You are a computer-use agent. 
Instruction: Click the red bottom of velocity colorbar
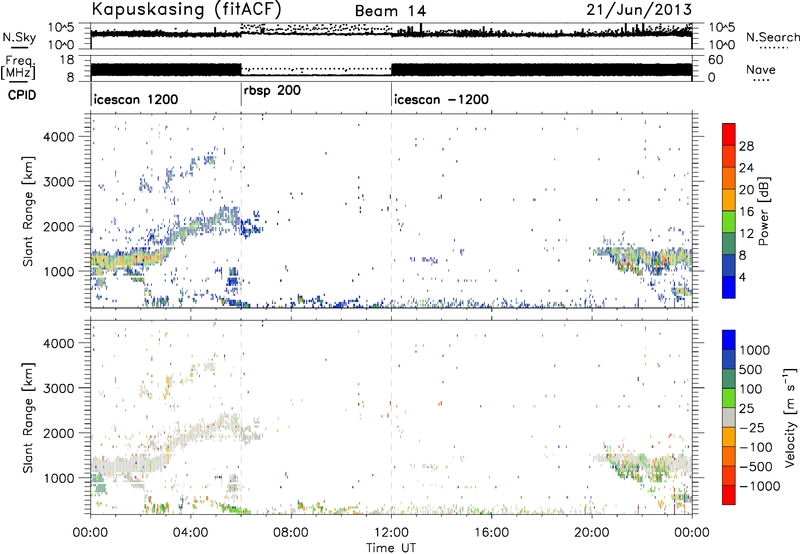pyautogui.click(x=729, y=495)
